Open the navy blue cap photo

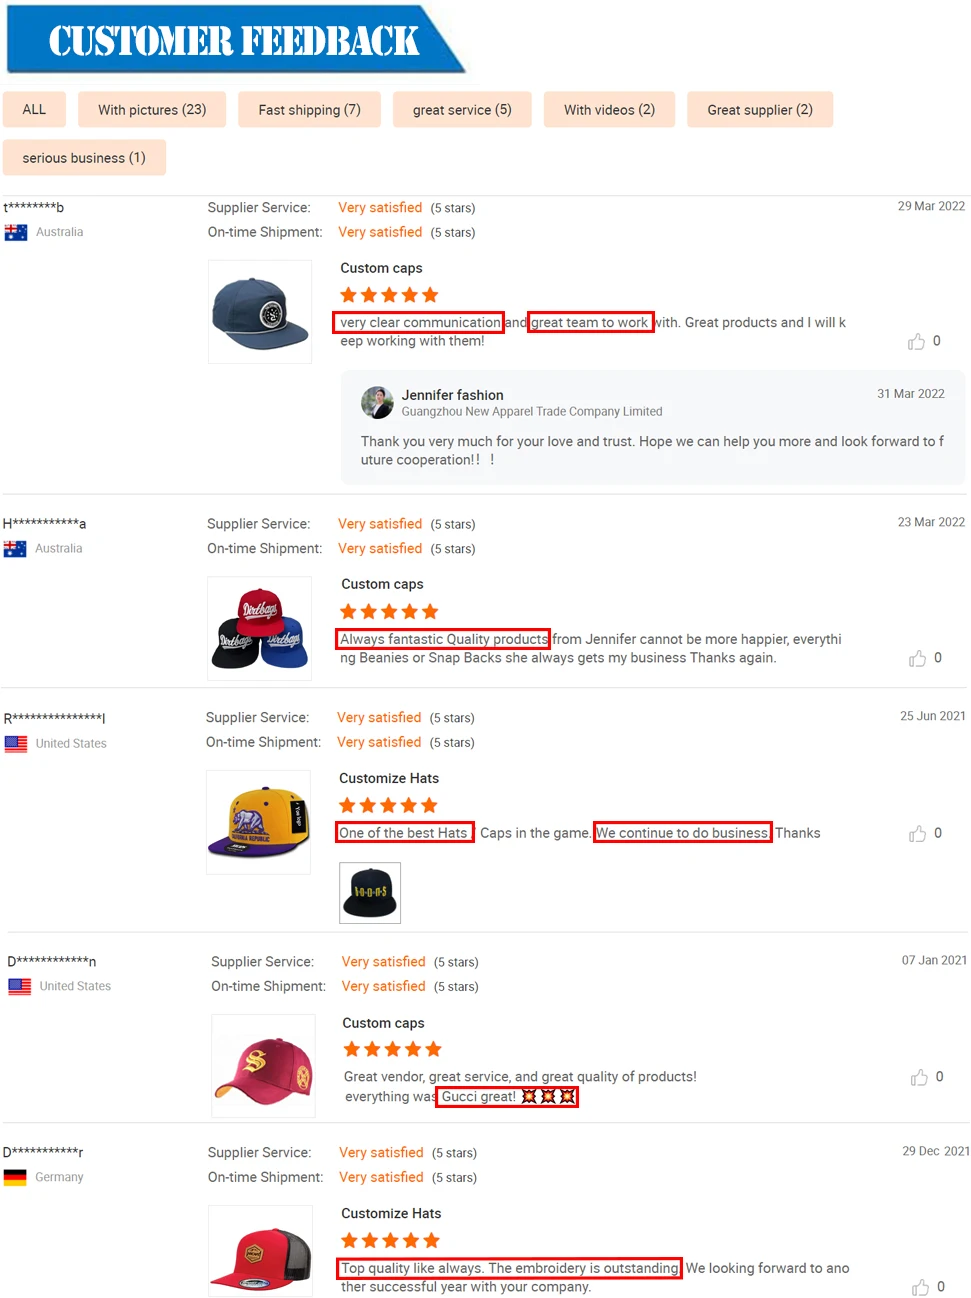(260, 312)
